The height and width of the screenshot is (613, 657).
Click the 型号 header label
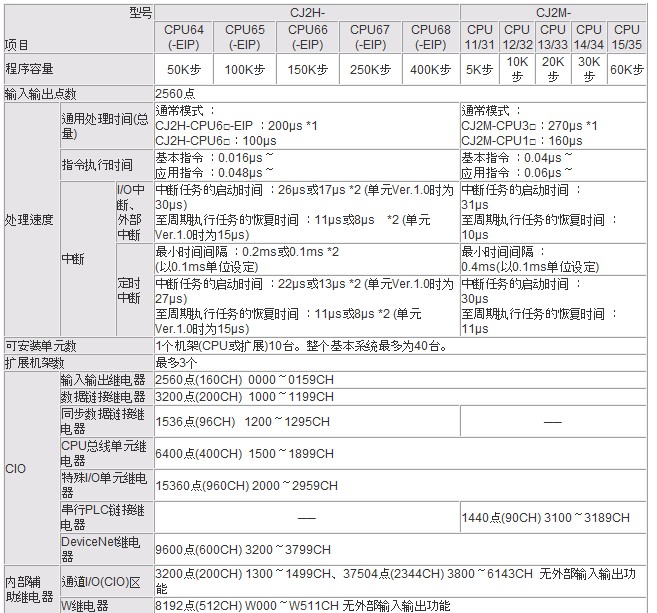click(140, 13)
